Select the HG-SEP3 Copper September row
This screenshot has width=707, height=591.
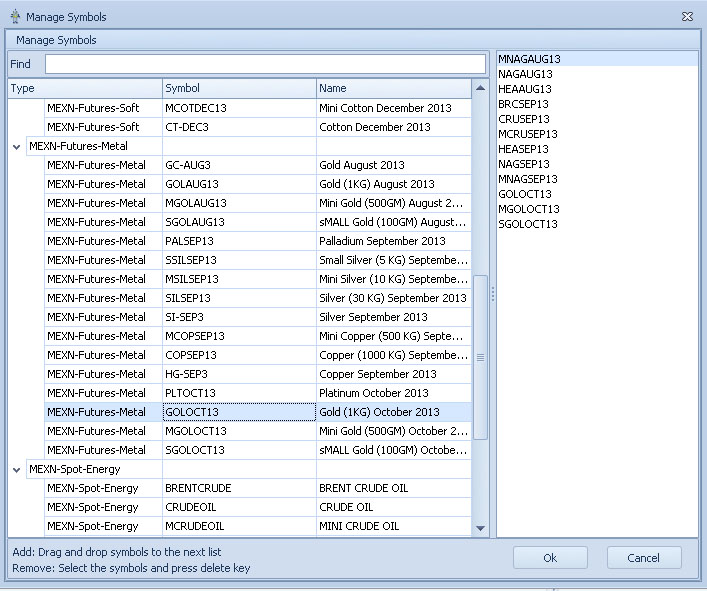(239, 374)
